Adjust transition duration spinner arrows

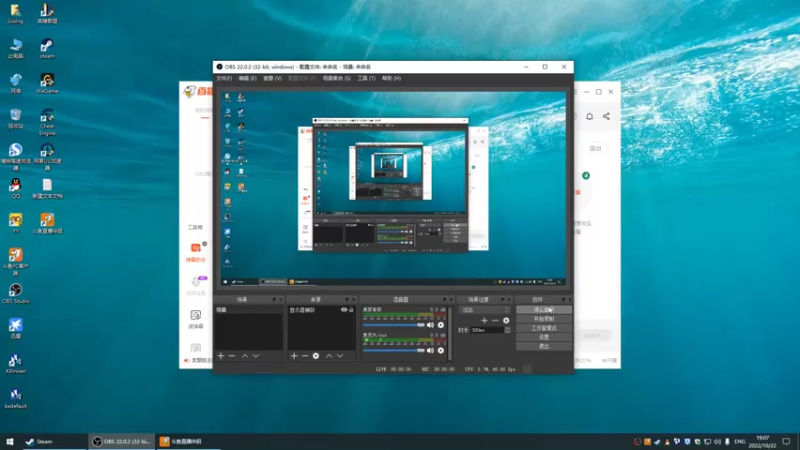(x=507, y=330)
